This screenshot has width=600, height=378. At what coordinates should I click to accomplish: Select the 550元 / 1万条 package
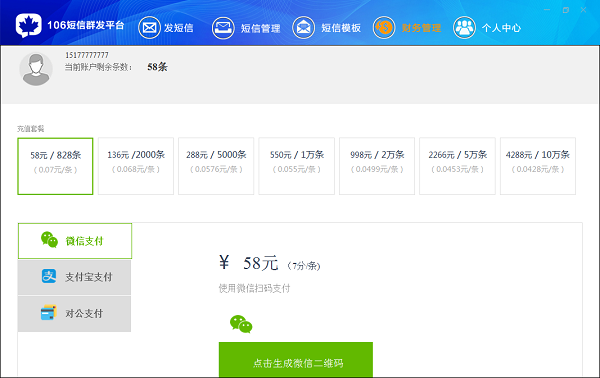click(x=297, y=166)
